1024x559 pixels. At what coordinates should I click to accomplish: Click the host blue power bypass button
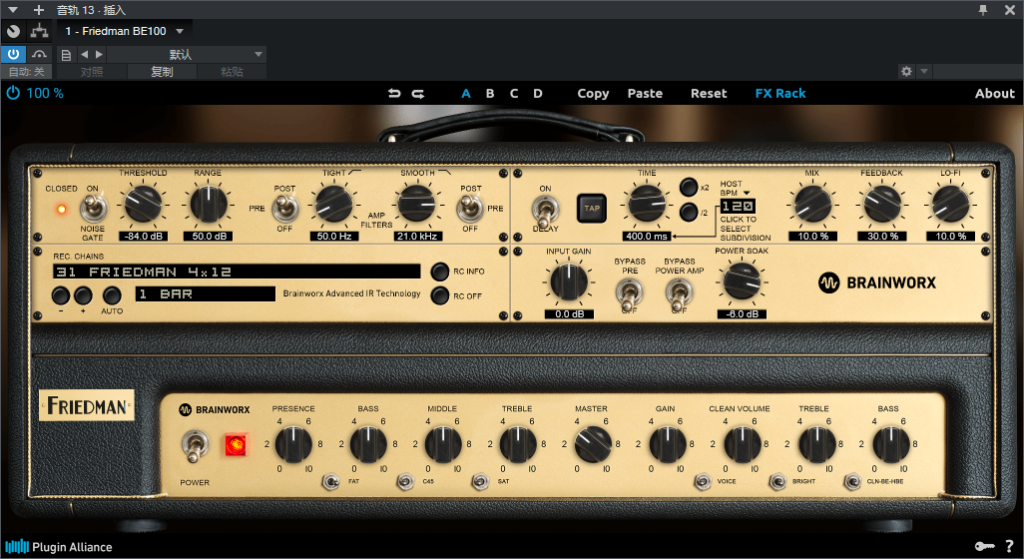[x=13, y=54]
